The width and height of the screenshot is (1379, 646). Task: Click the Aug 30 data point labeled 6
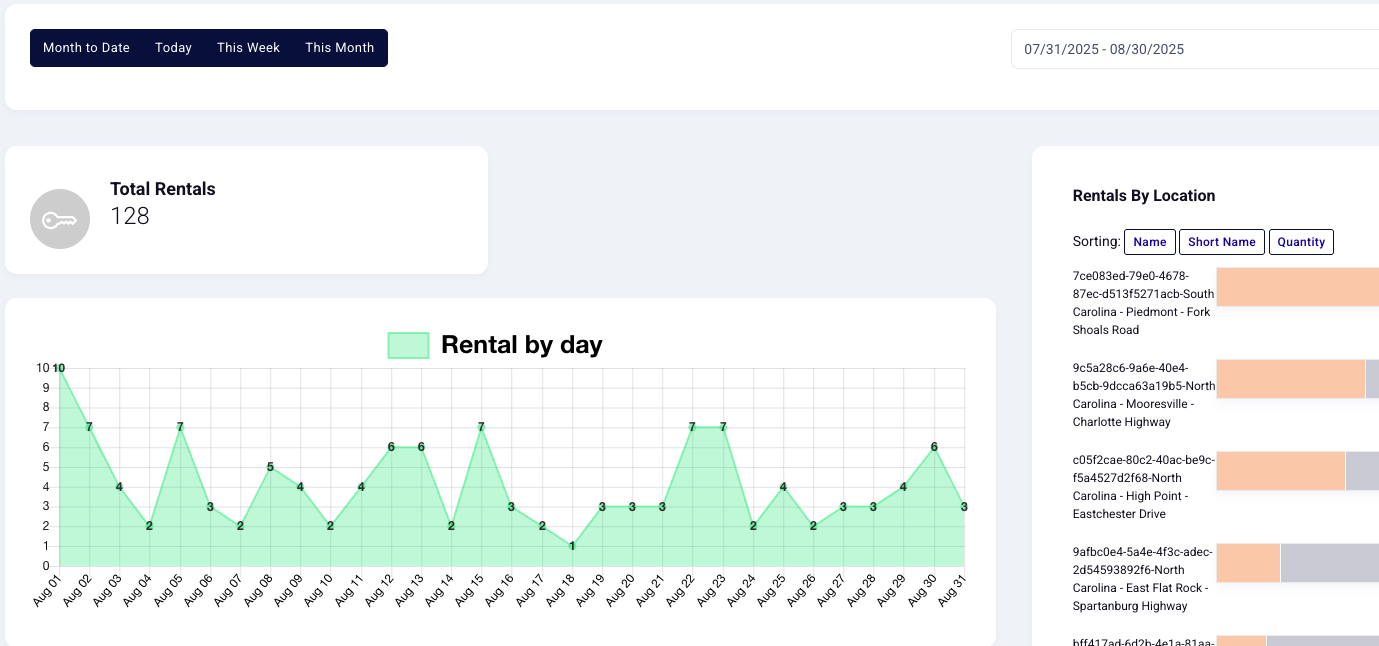click(934, 447)
